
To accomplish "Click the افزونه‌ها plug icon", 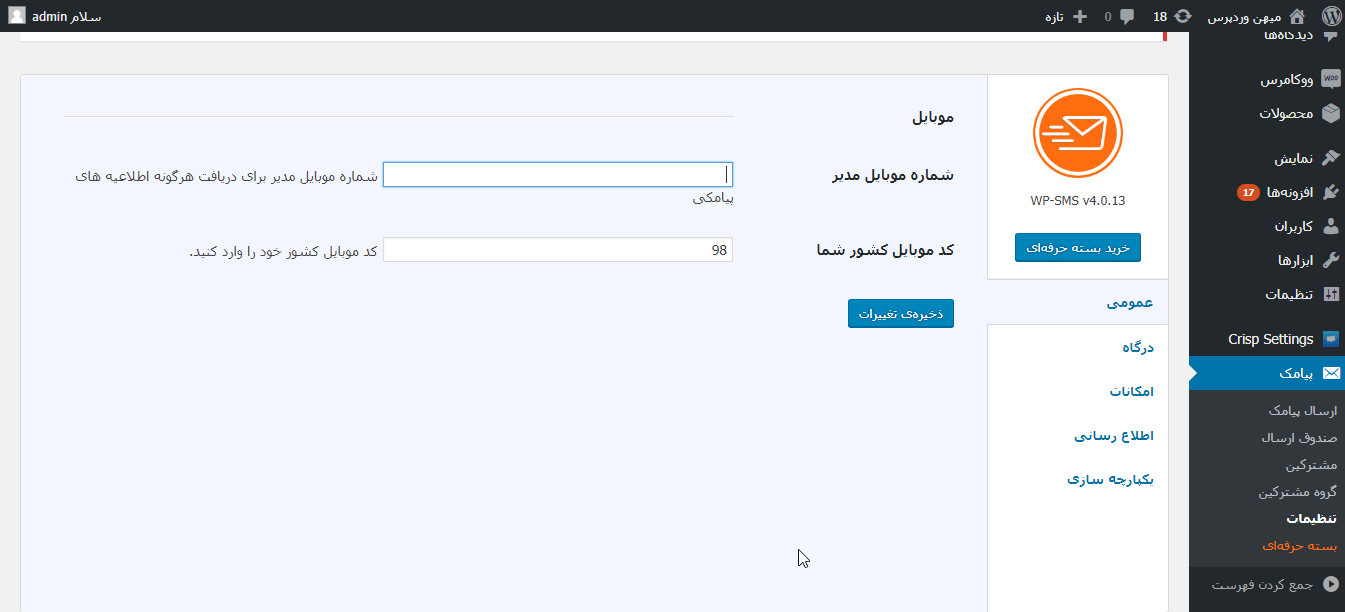I will (1330, 192).
